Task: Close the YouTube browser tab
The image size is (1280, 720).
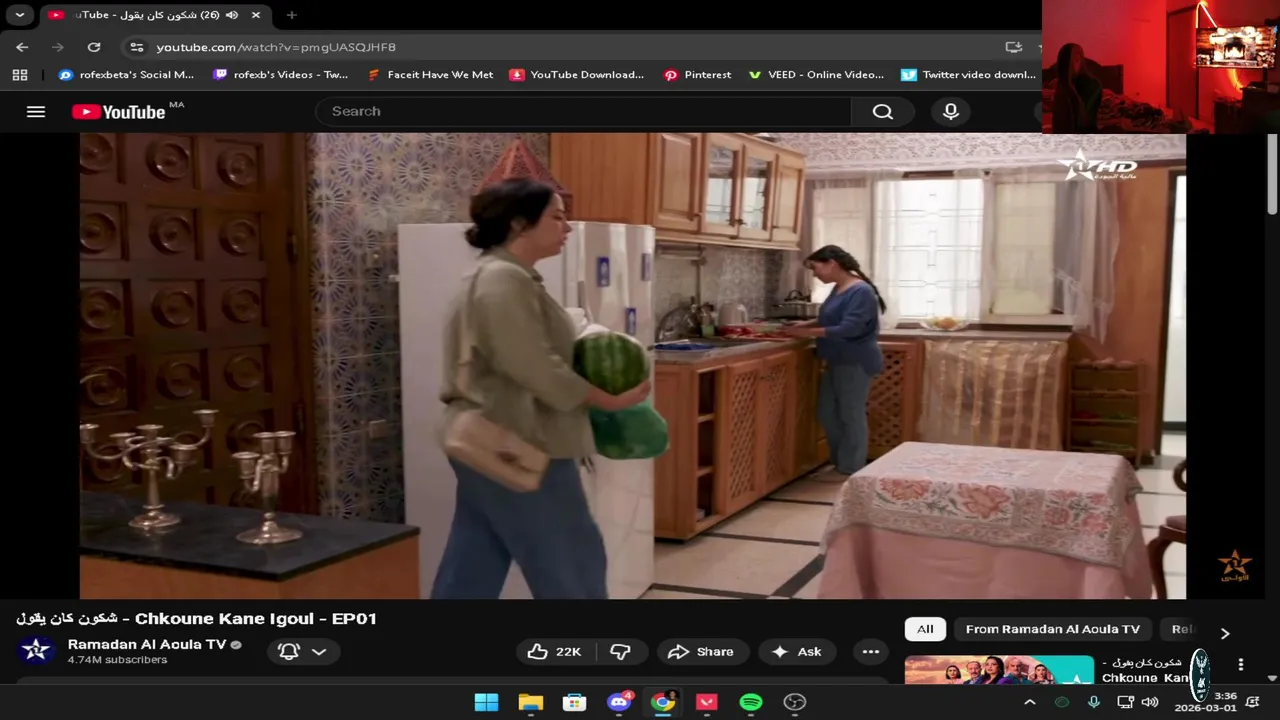Action: coord(256,15)
